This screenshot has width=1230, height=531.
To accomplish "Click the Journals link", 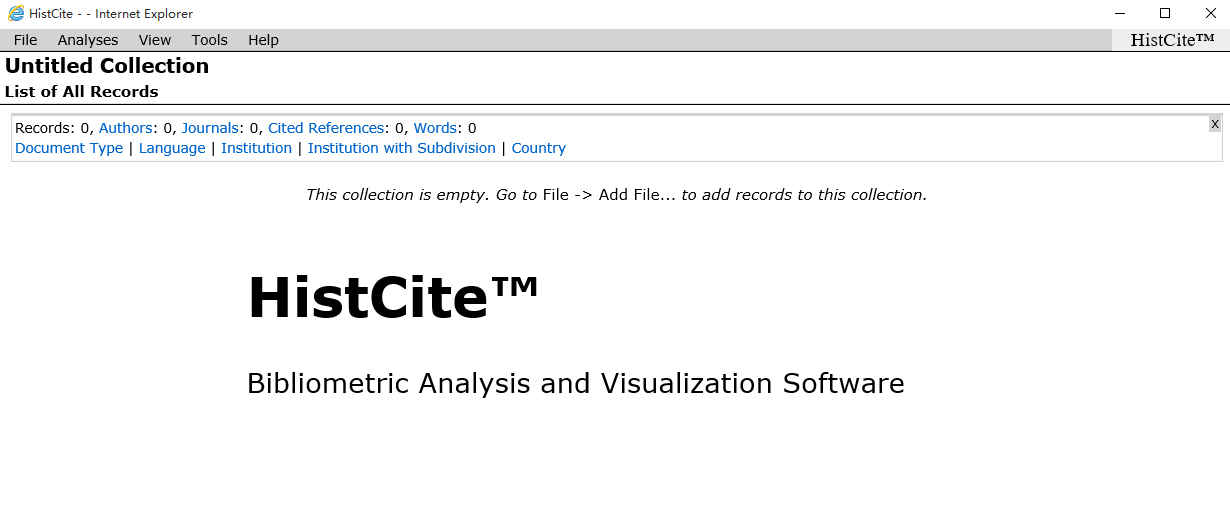I will tap(210, 128).
